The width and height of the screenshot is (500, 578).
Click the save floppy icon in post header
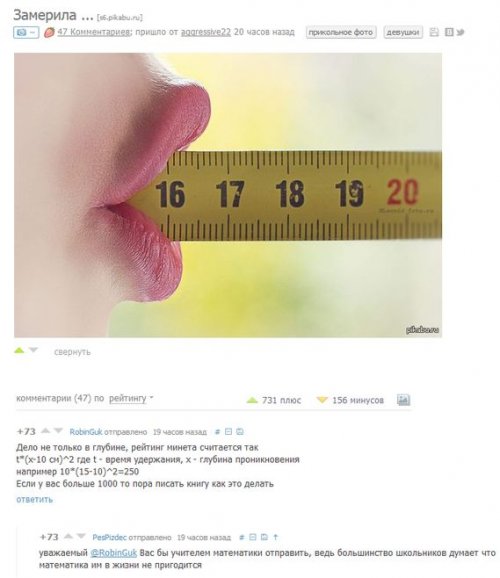[434, 32]
